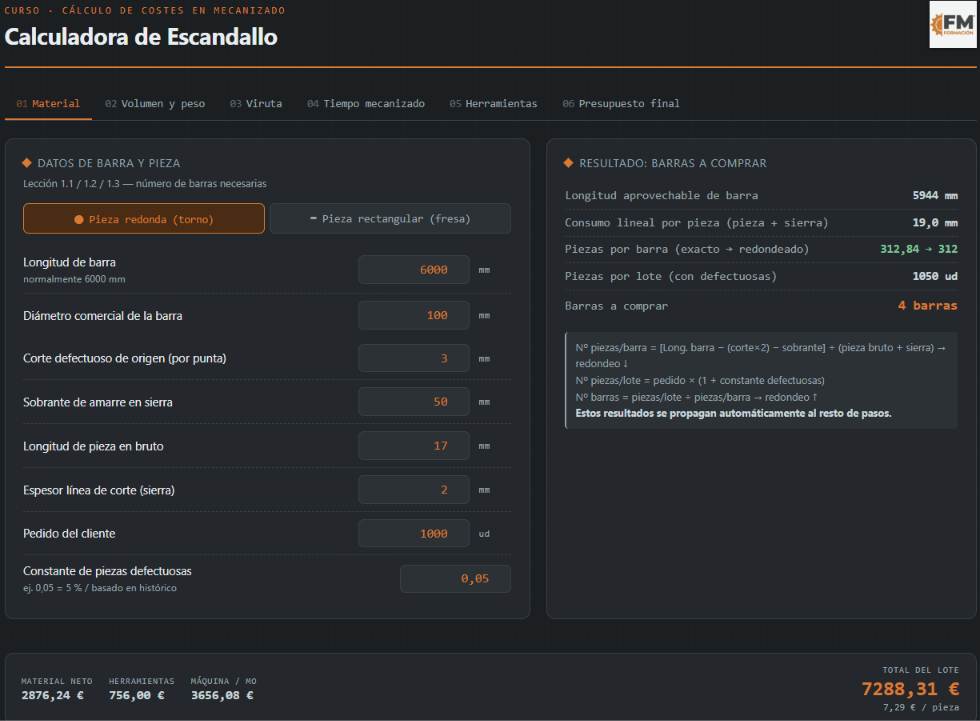This screenshot has height=721, width=980.
Task: Switch to 05 Herramientas tab
Action: [x=493, y=104]
